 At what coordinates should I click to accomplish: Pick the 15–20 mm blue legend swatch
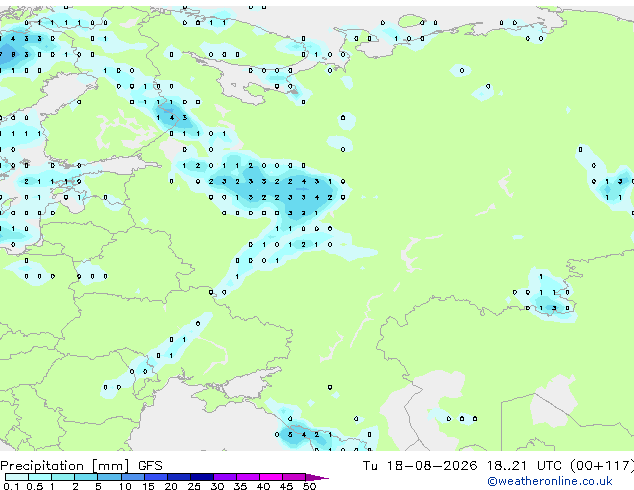point(156,477)
